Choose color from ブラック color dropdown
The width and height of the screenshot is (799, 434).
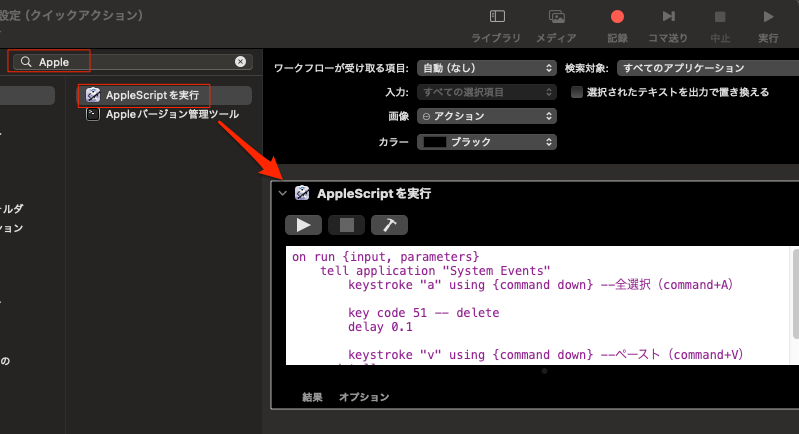point(486,142)
